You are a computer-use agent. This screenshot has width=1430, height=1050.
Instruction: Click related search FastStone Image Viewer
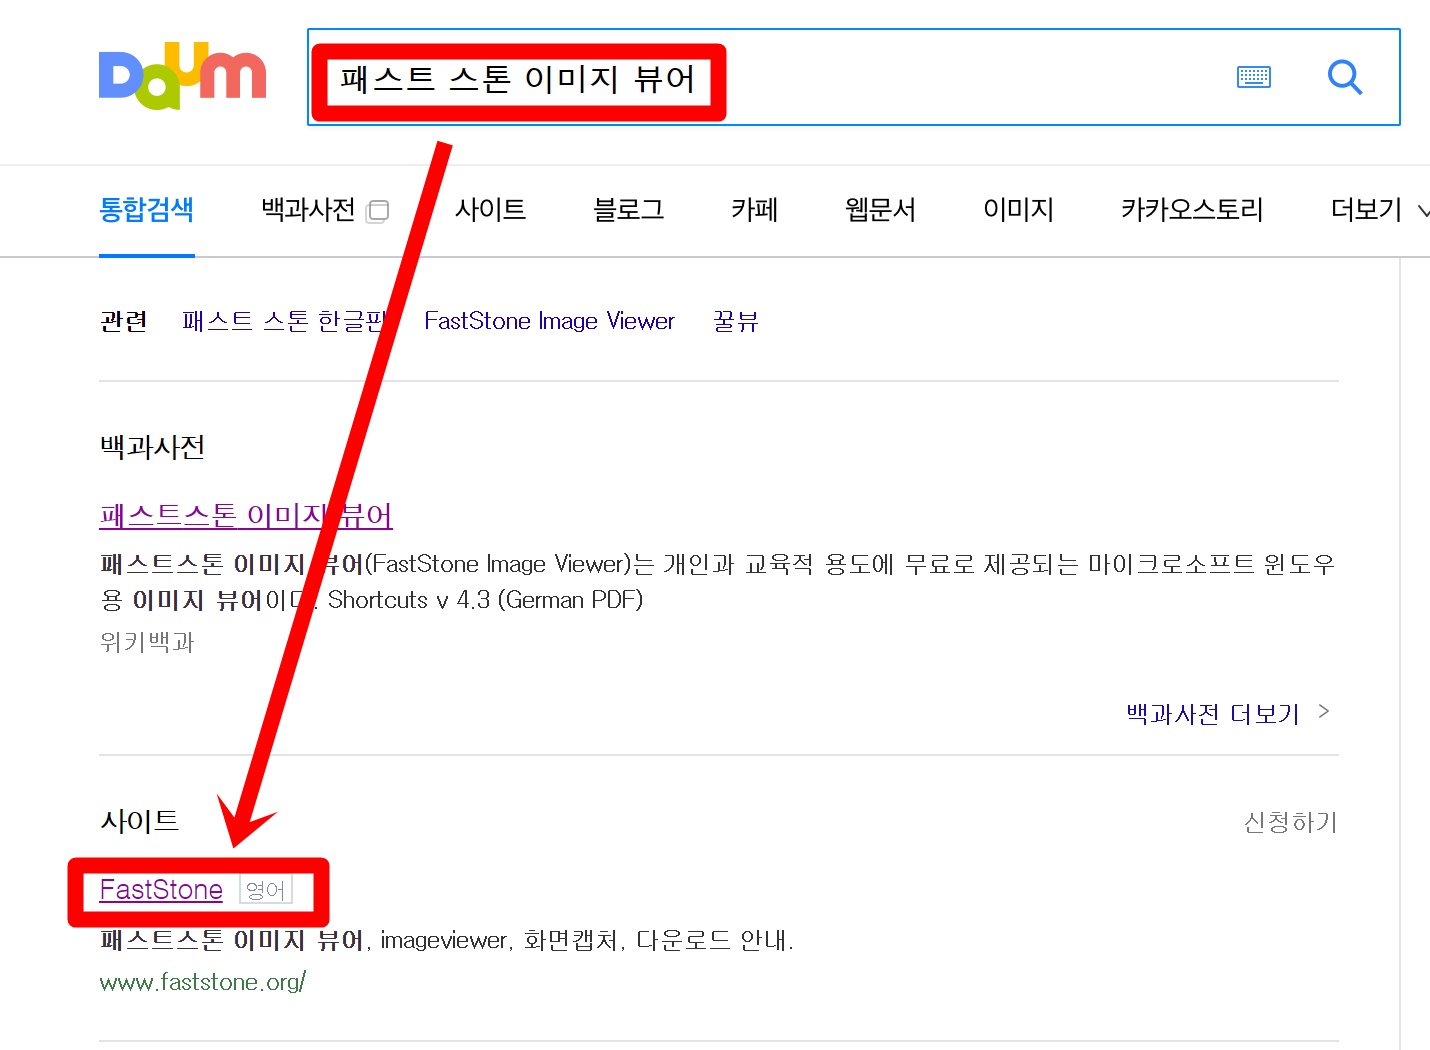(x=549, y=321)
